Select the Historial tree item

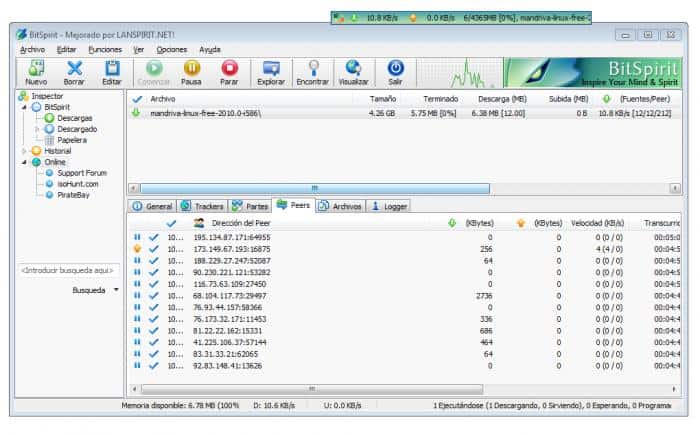point(58,151)
